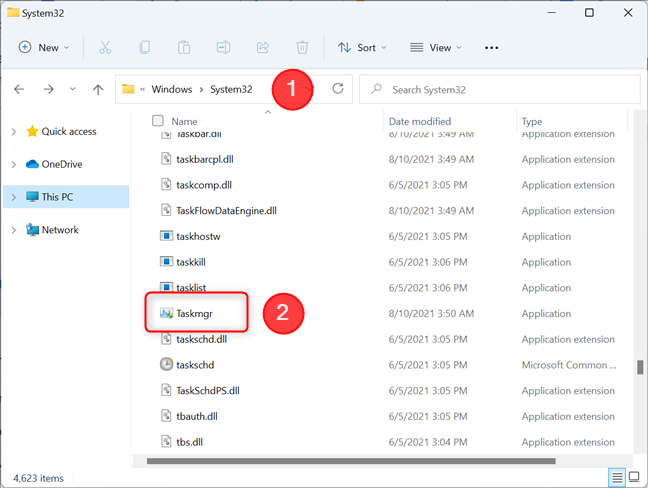This screenshot has height=488, width=648.
Task: Open the View dropdown
Action: (x=436, y=48)
